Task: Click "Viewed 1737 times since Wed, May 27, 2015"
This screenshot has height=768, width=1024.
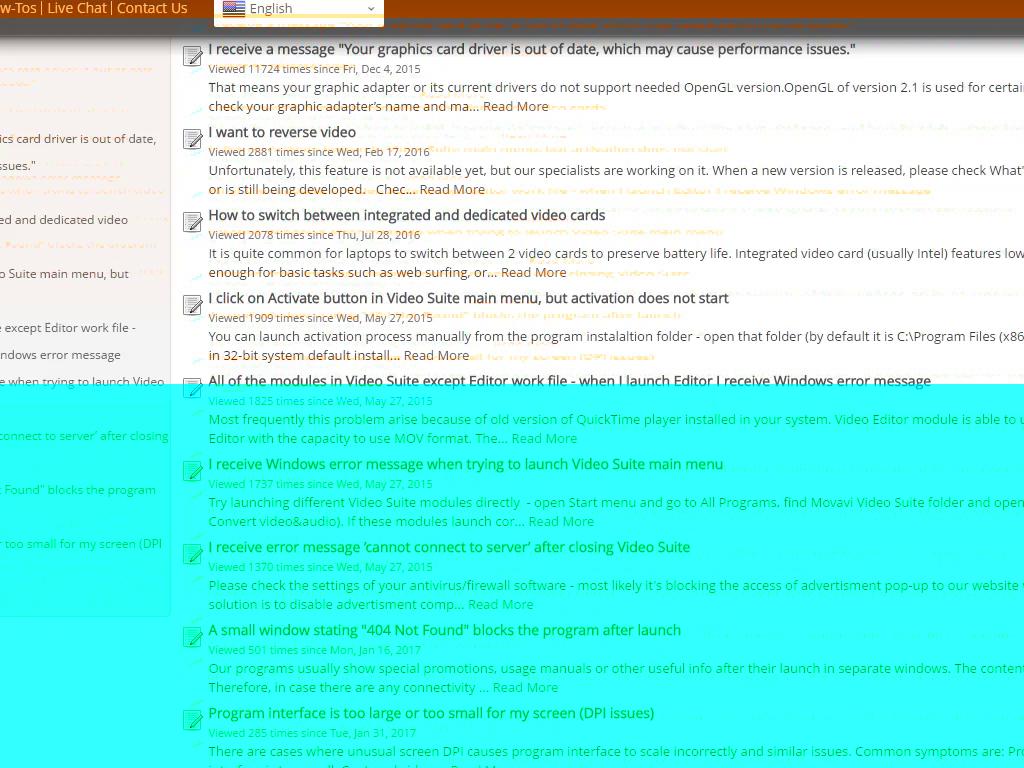Action: [x=320, y=483]
